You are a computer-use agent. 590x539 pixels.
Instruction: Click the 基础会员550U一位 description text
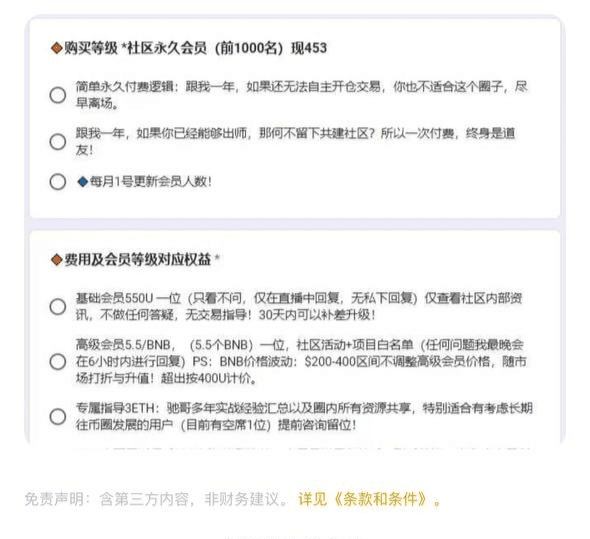point(299,306)
